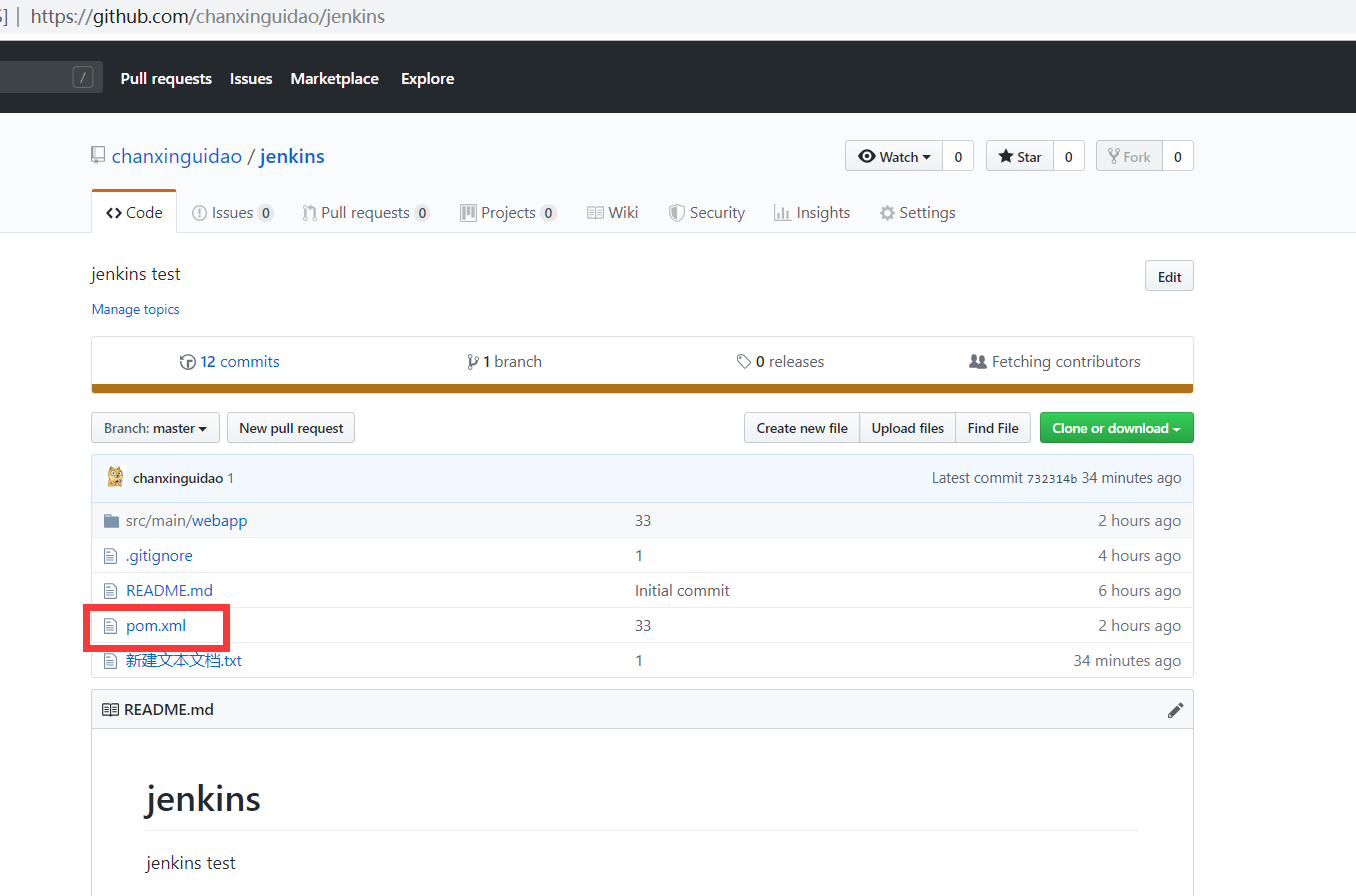The width and height of the screenshot is (1356, 896).
Task: Star the repository
Action: (x=1020, y=156)
